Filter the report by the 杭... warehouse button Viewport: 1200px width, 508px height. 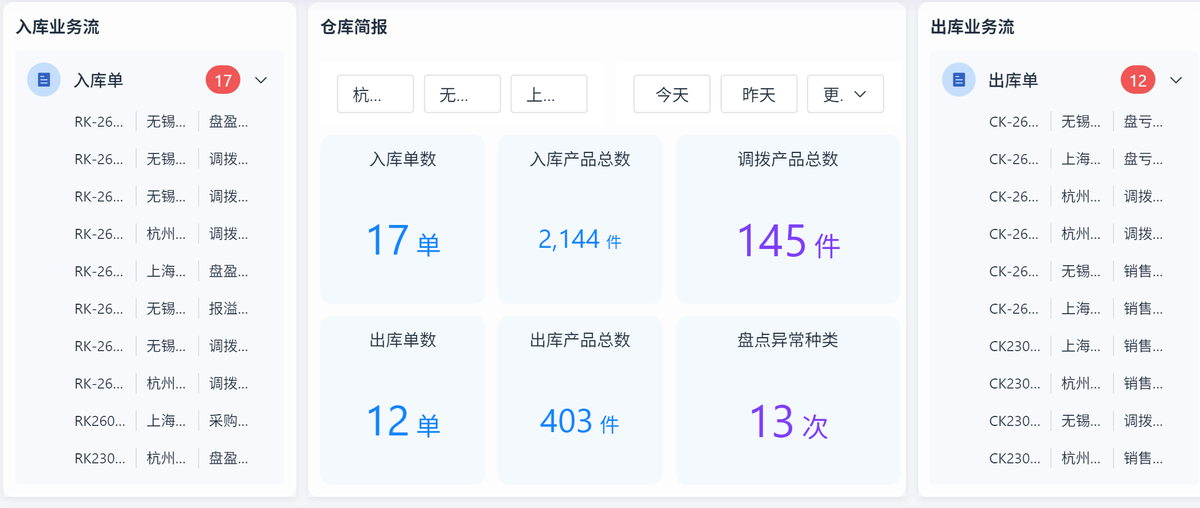(375, 94)
